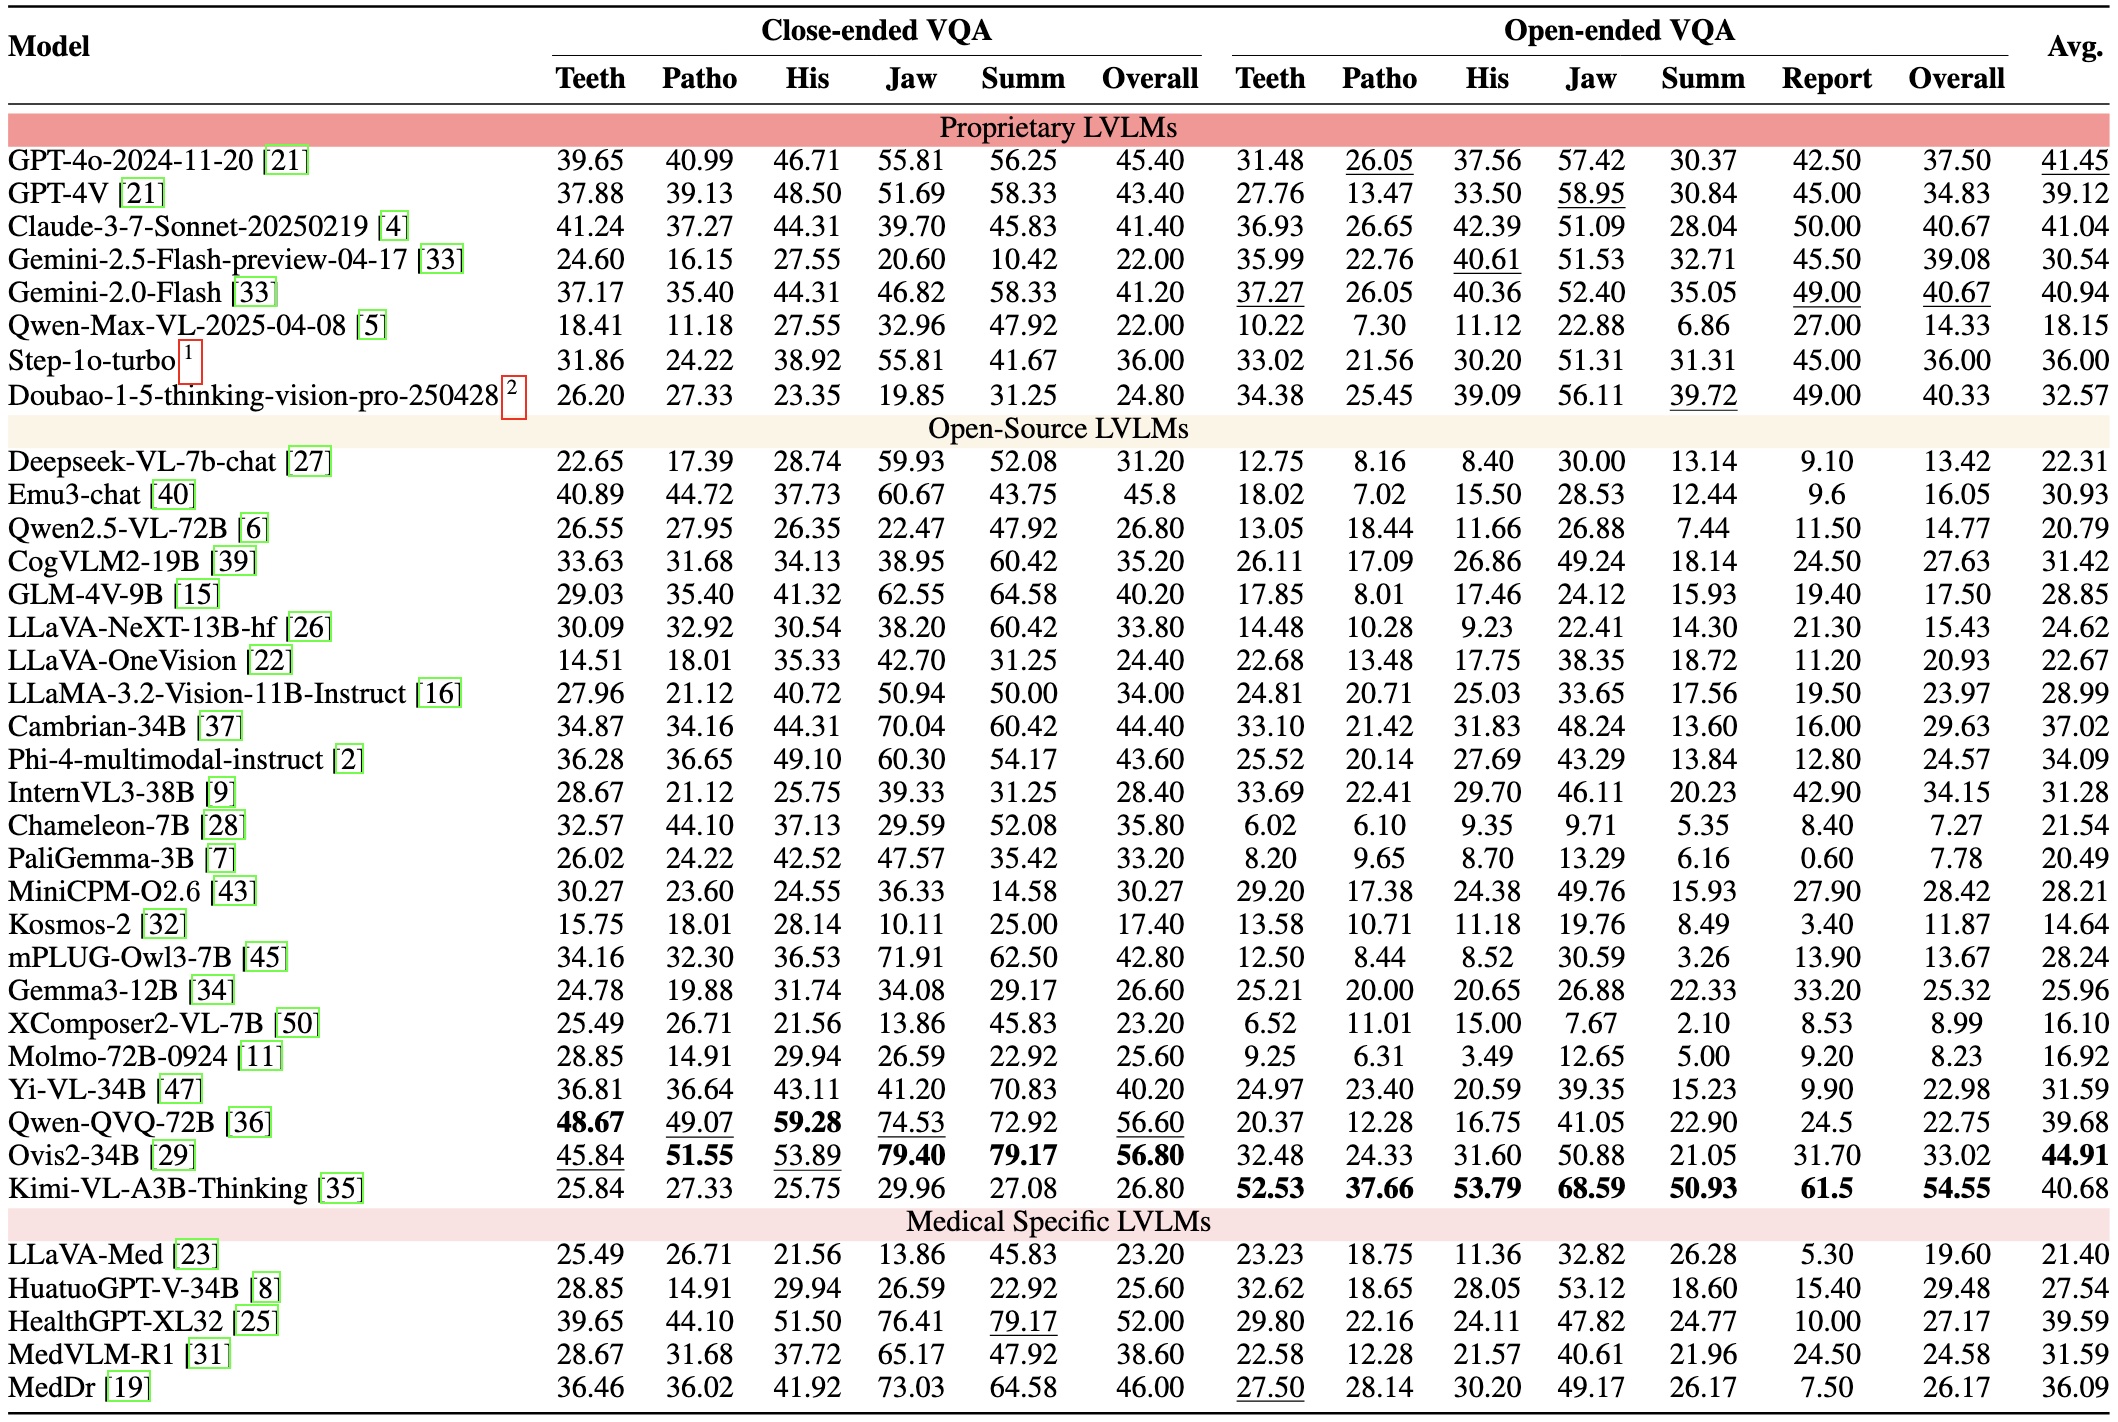This screenshot has width=2118, height=1422.
Task: Open citation 19 next to MedDr
Action: coord(128,1388)
